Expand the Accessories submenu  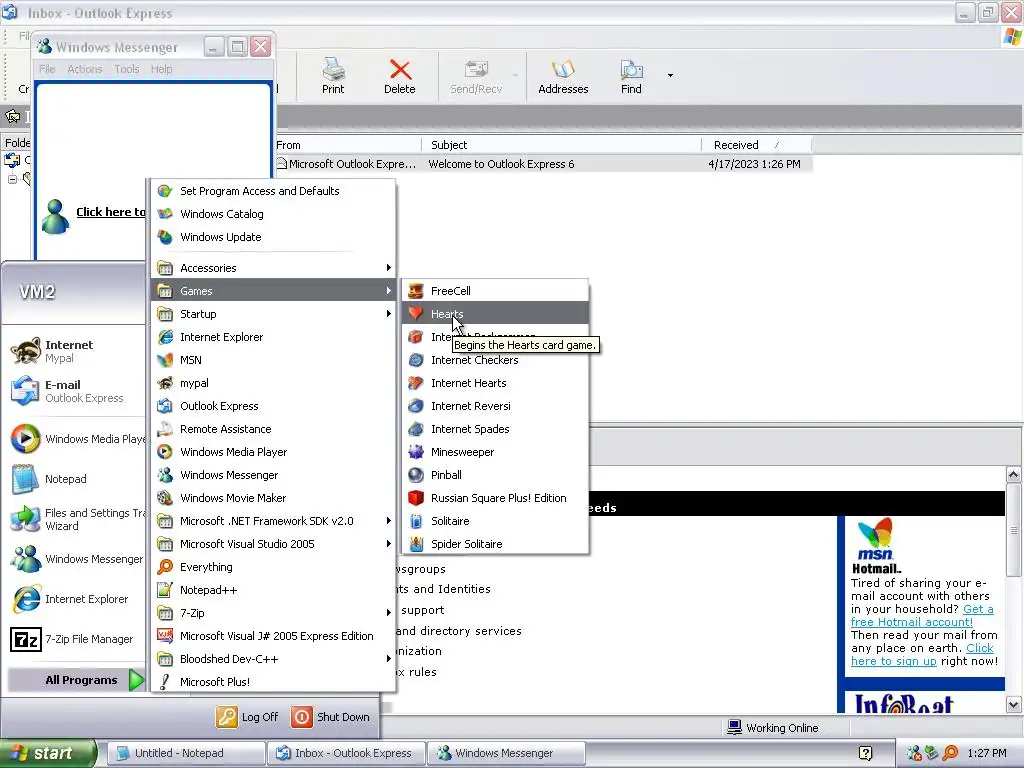(273, 268)
